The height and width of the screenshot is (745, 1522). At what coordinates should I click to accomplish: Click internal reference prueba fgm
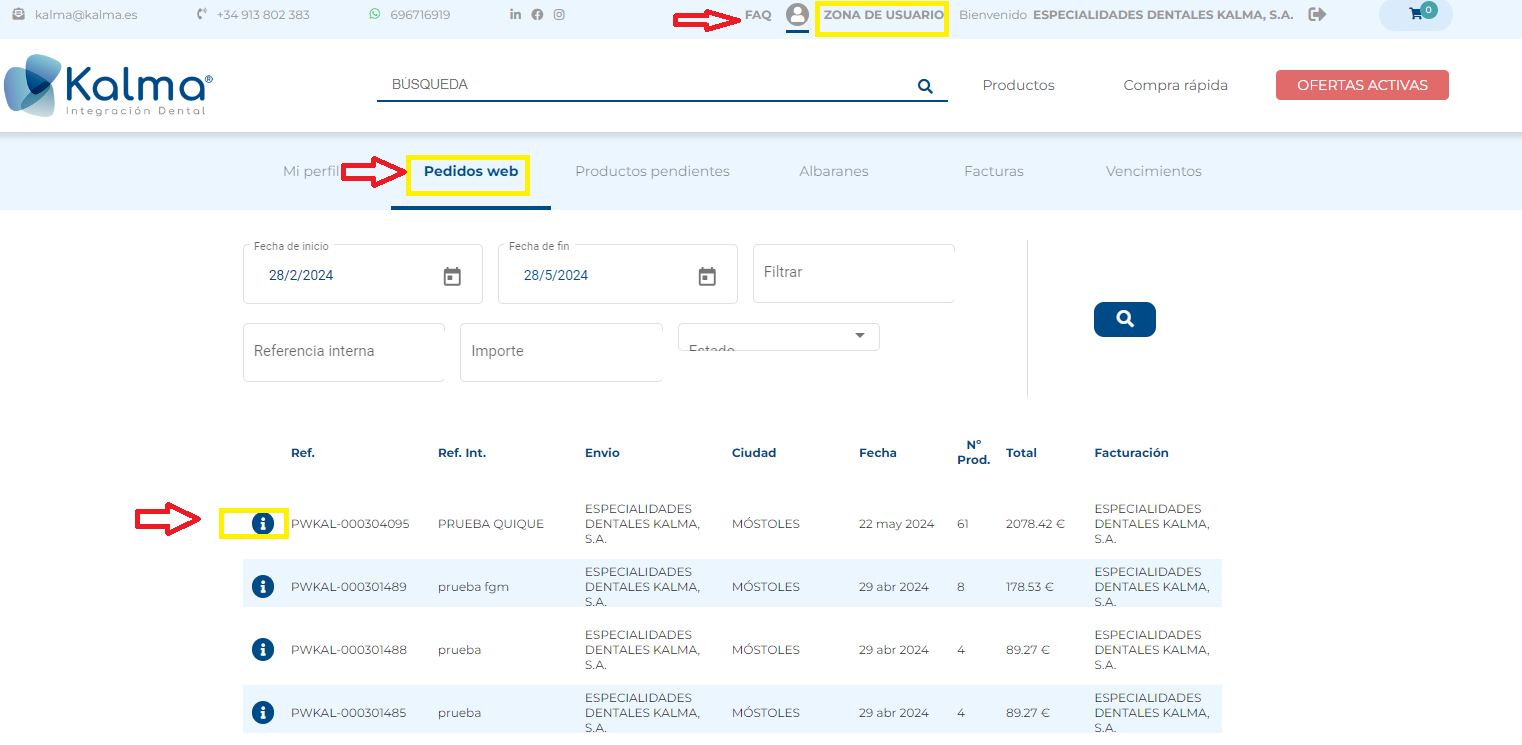coord(474,587)
